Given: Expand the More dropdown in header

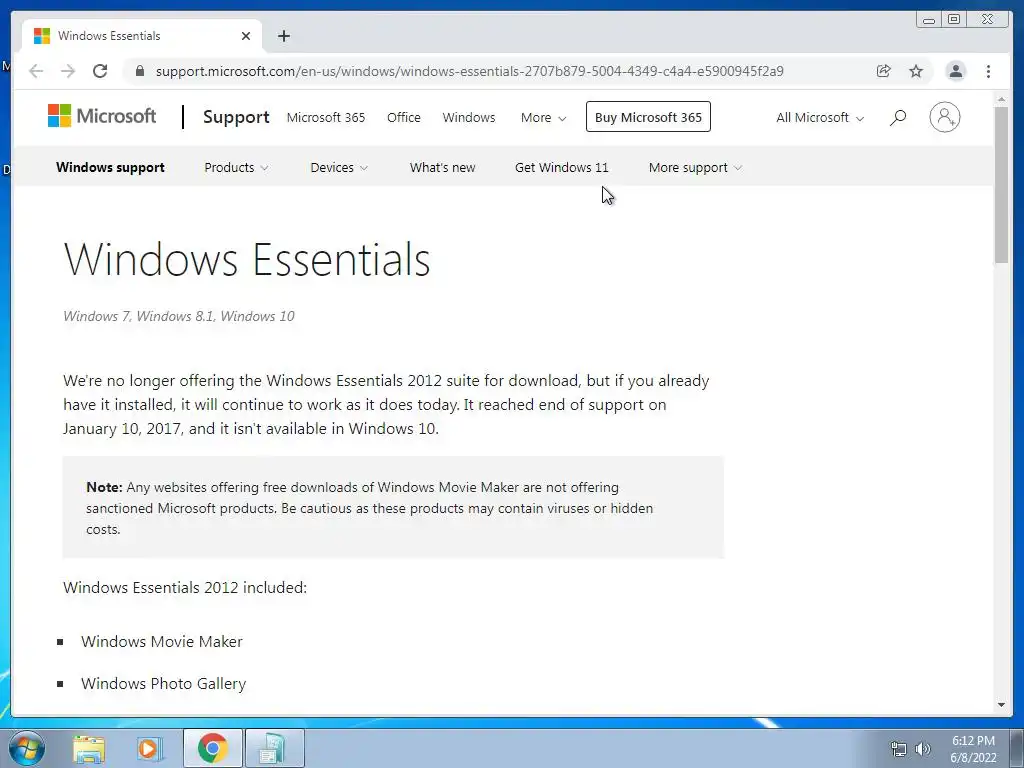Looking at the screenshot, I should (543, 118).
